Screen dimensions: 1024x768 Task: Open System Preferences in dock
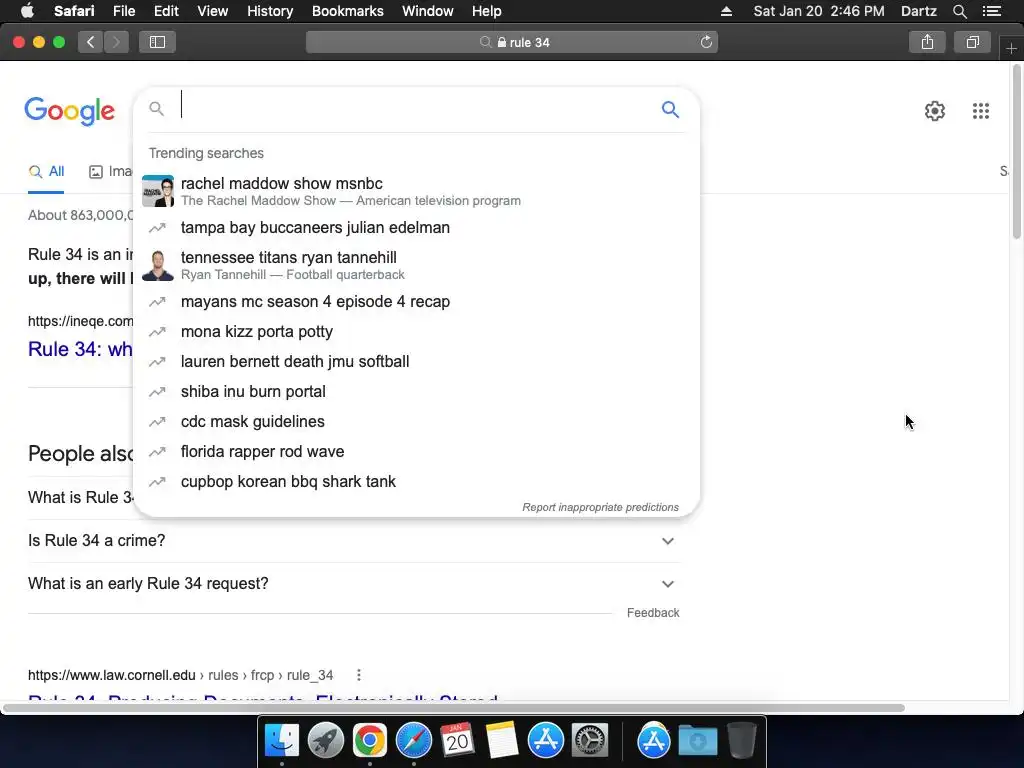pos(590,741)
